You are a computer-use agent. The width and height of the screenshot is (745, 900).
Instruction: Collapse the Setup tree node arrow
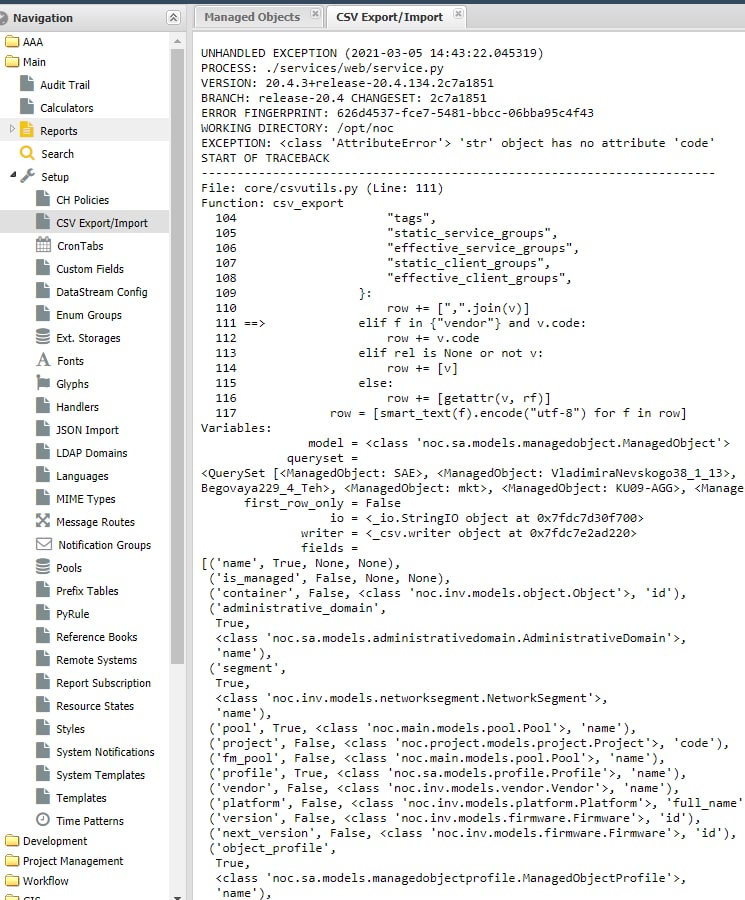pos(13,174)
